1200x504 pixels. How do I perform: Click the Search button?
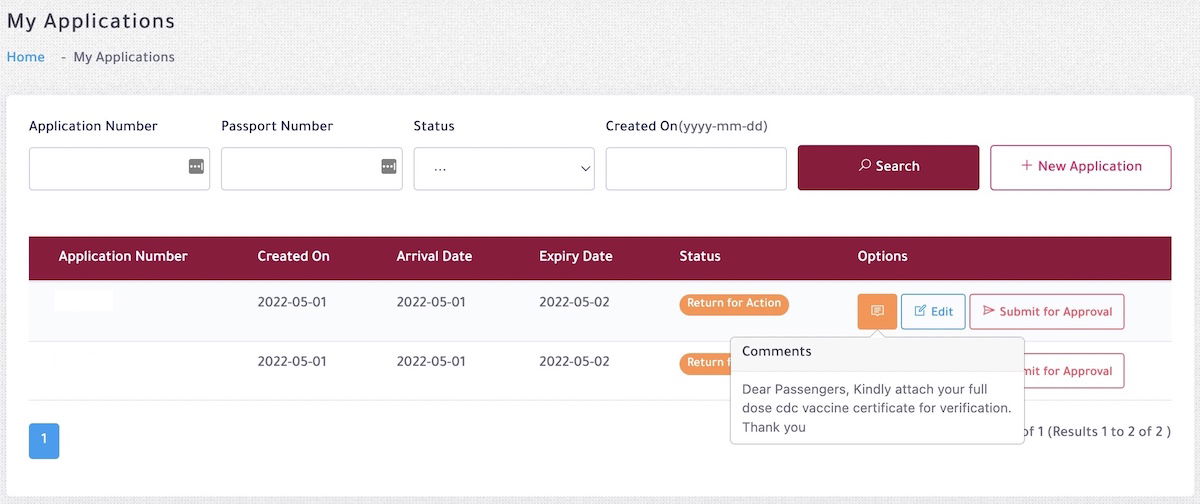click(x=888, y=167)
